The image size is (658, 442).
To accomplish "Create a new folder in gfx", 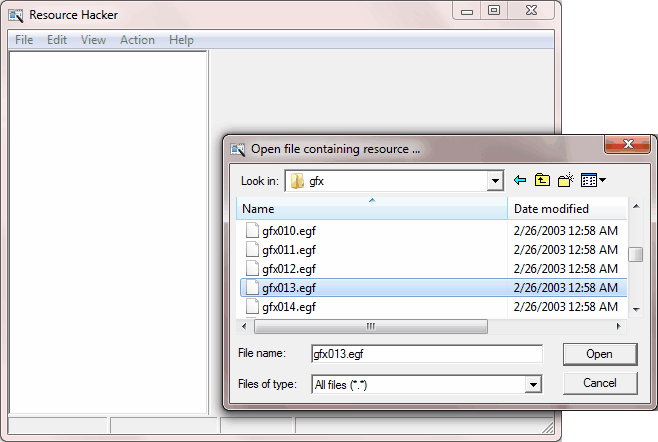I will 566,180.
